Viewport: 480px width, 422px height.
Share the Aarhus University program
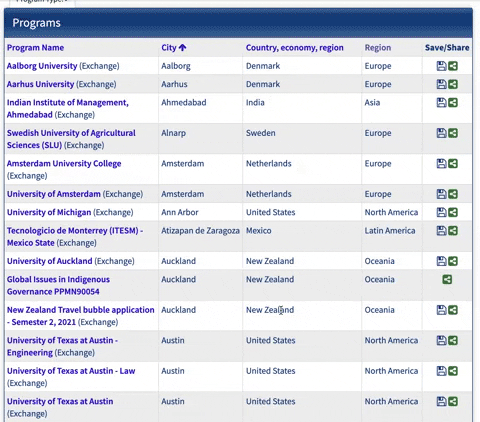tap(453, 84)
